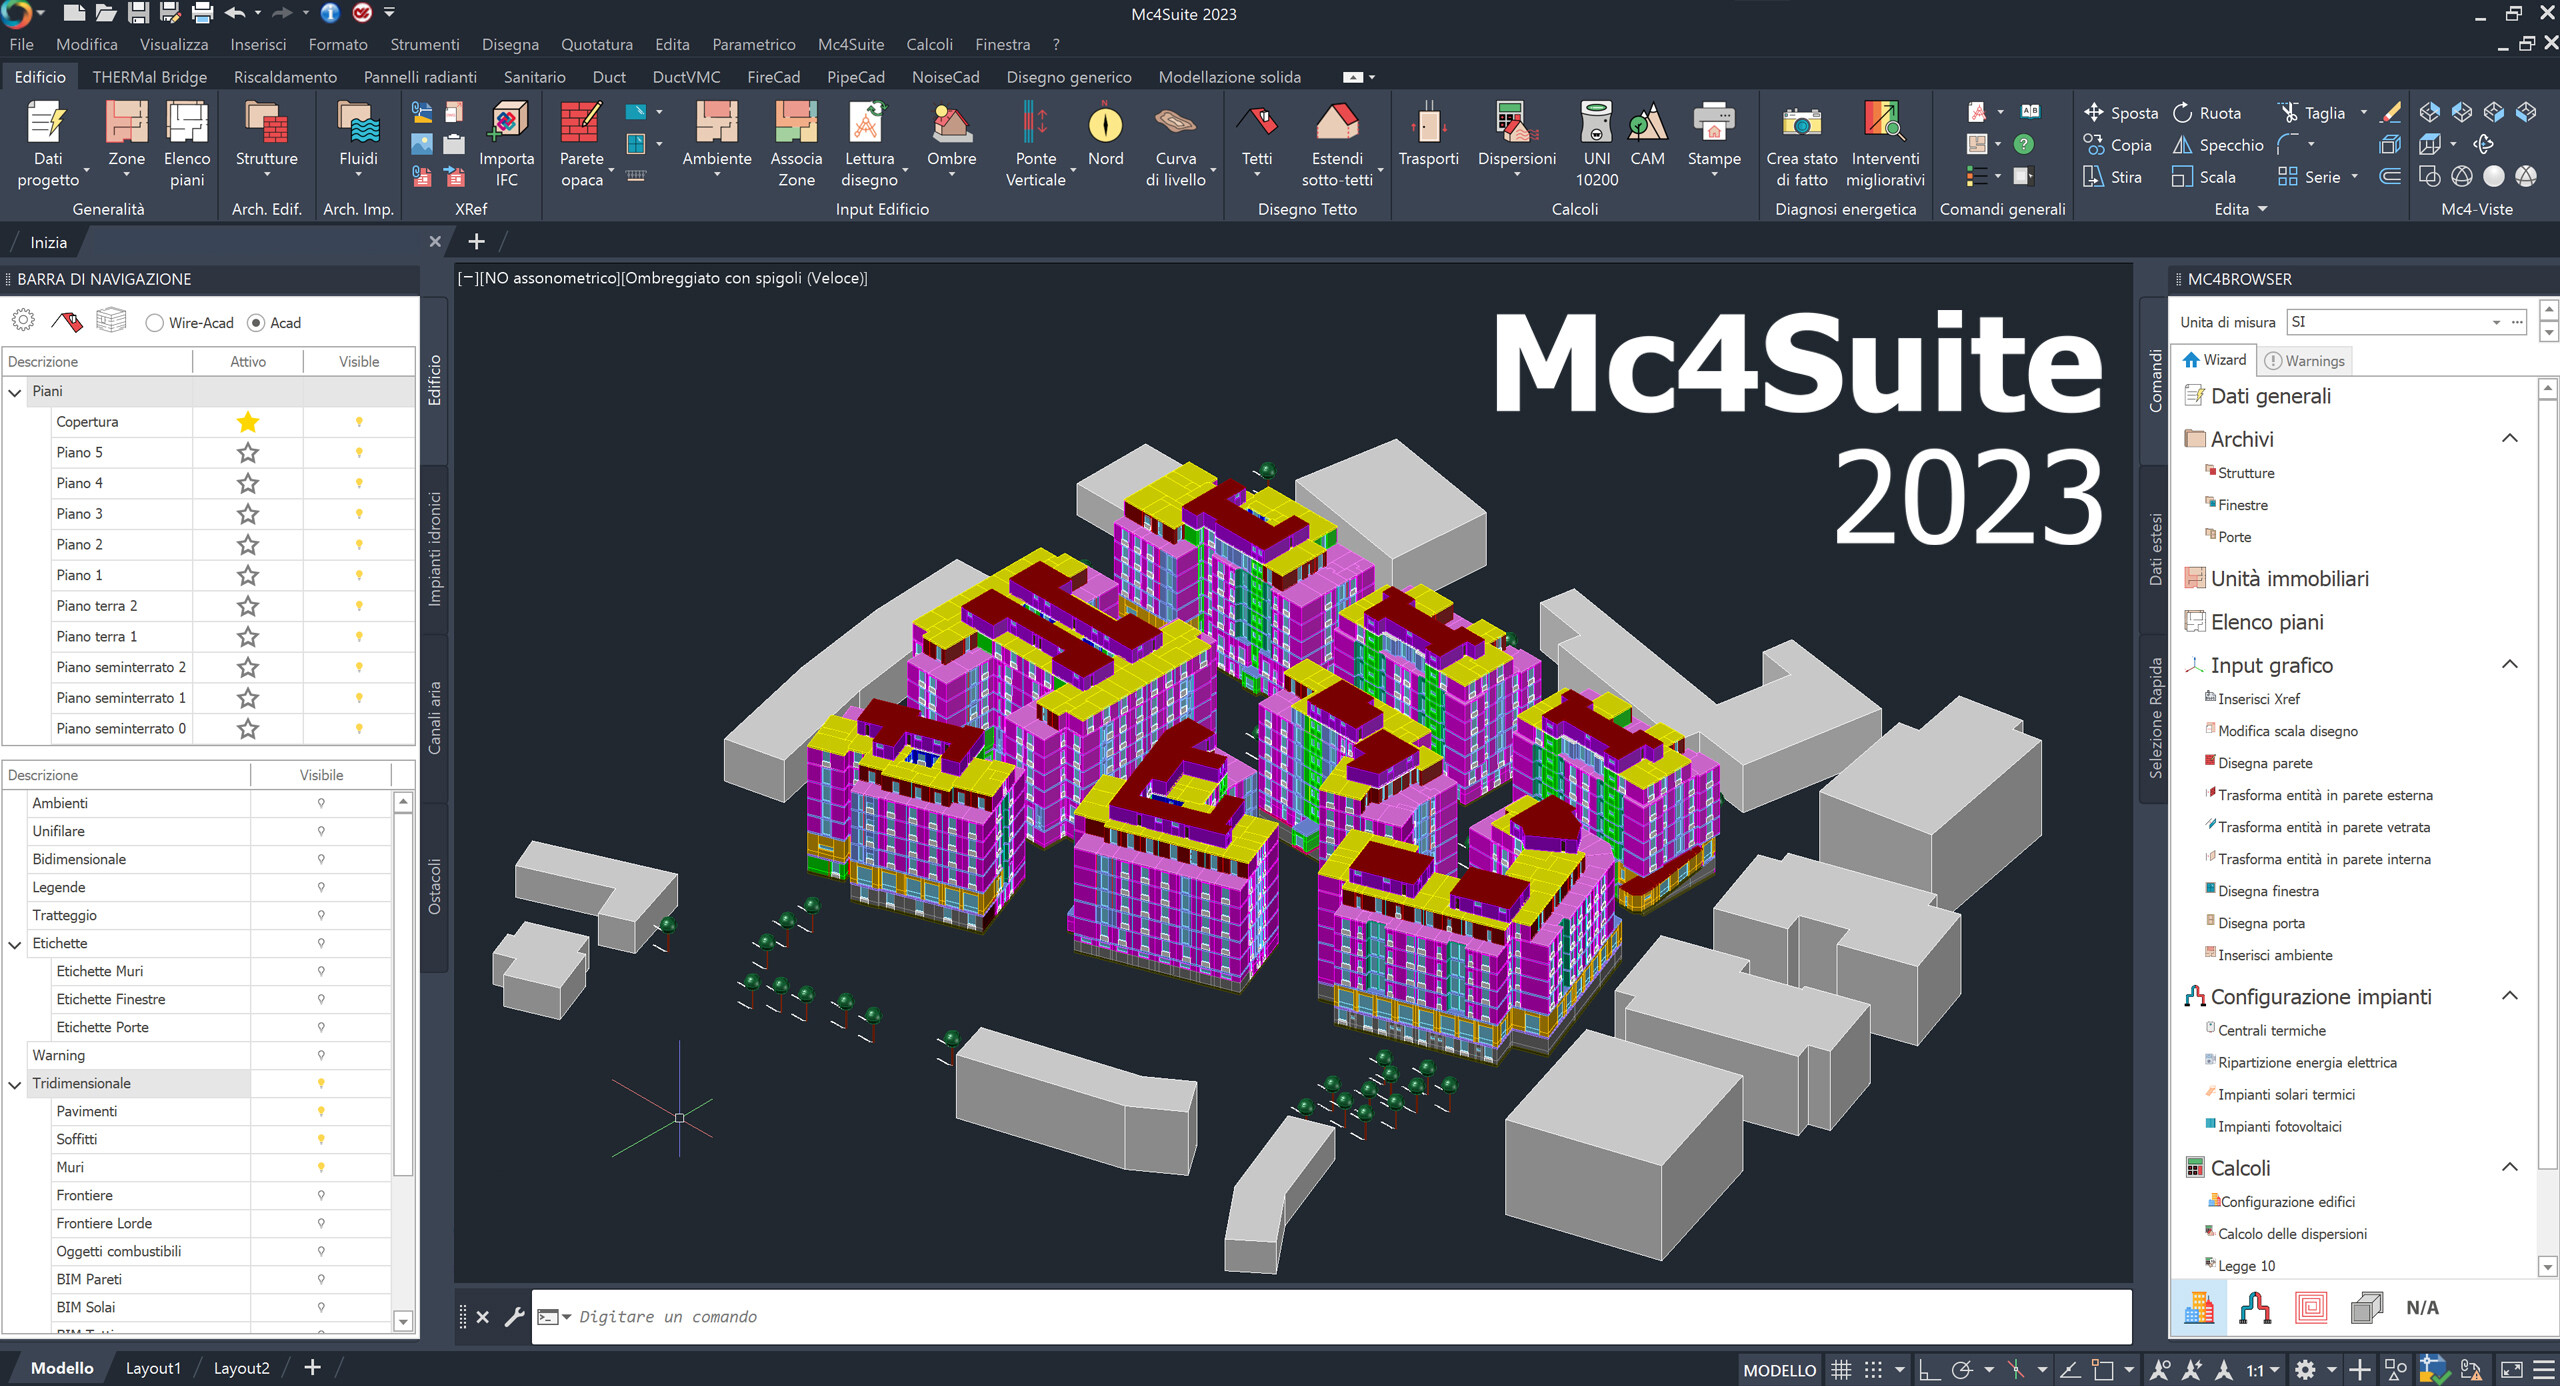Click Crea stato di fatto
Viewport: 2560px width, 1386px height.
click(1801, 144)
